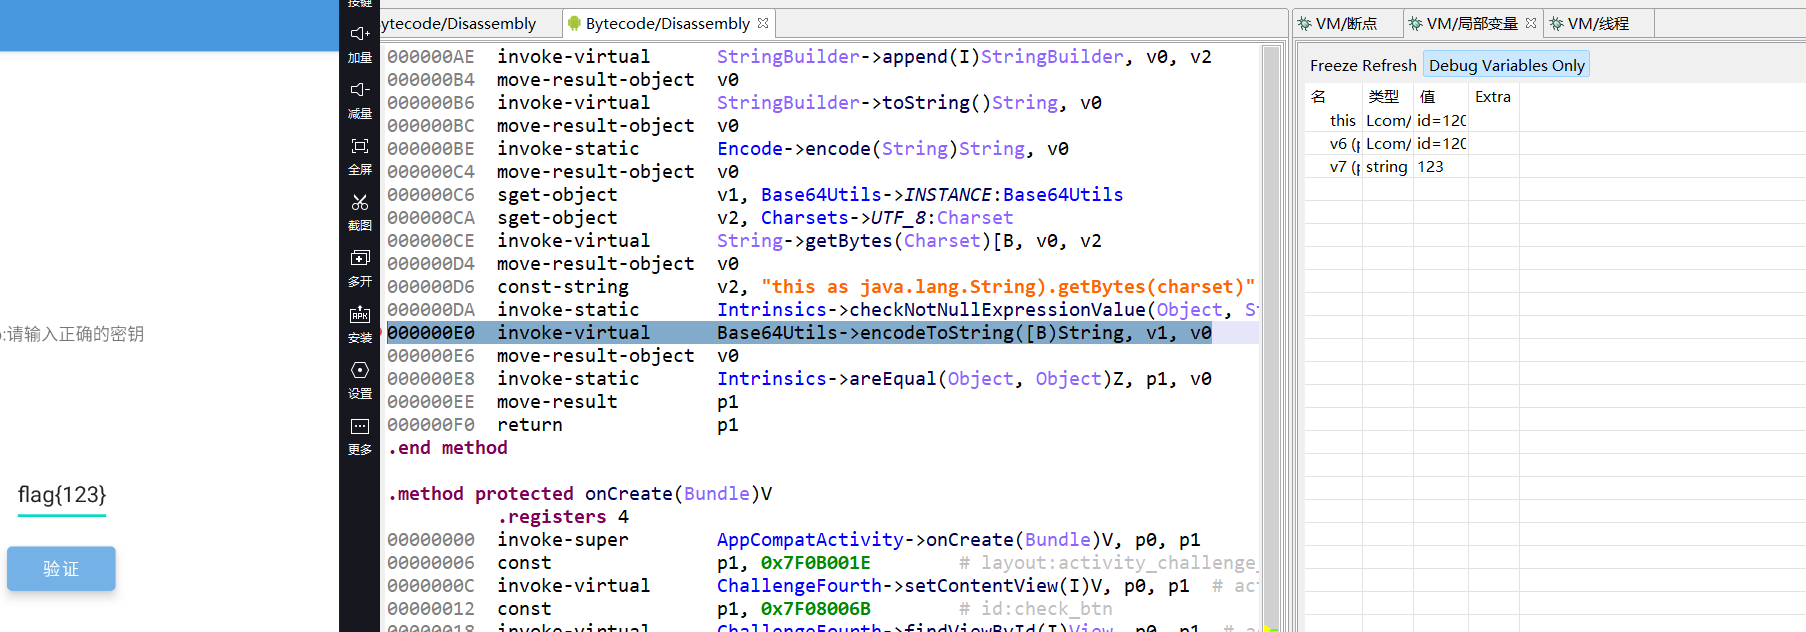This screenshot has width=1806, height=632.
Task: Close the VM/局部变量 tab
Action: [x=1531, y=23]
